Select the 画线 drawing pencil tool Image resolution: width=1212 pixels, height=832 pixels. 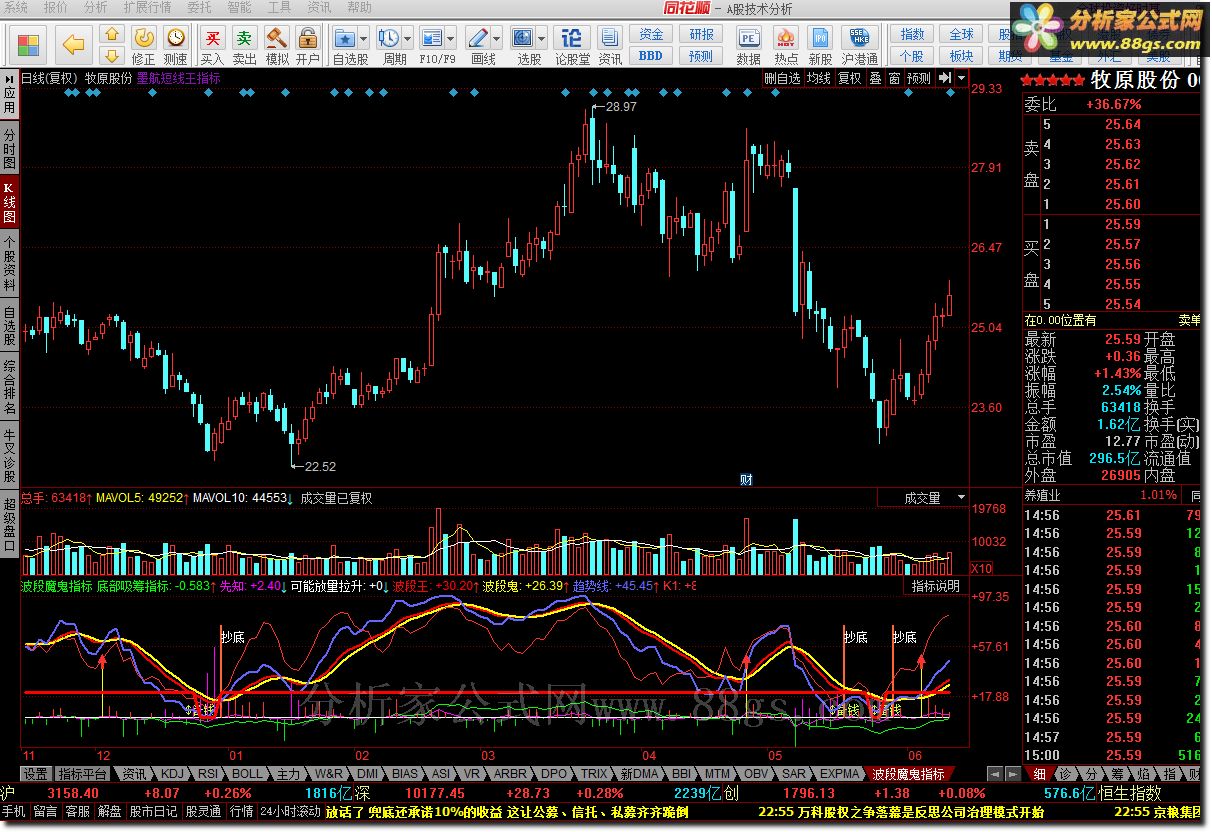[478, 38]
